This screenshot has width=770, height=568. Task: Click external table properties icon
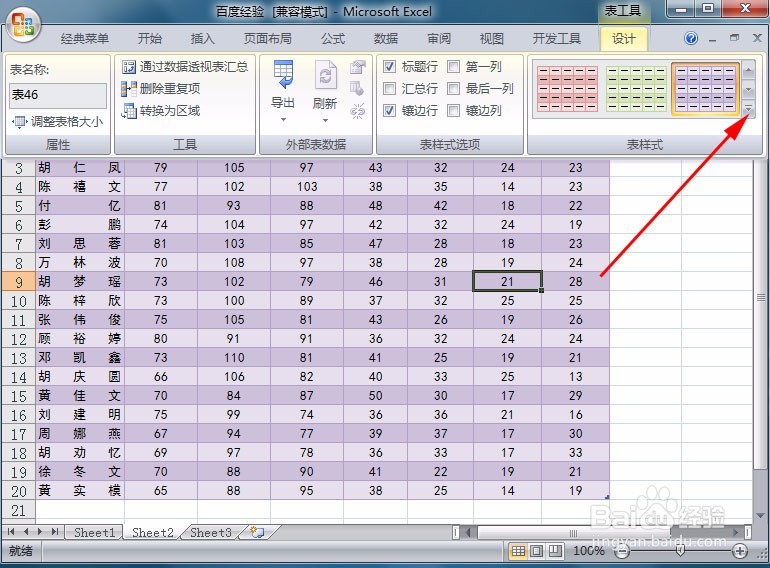358,67
